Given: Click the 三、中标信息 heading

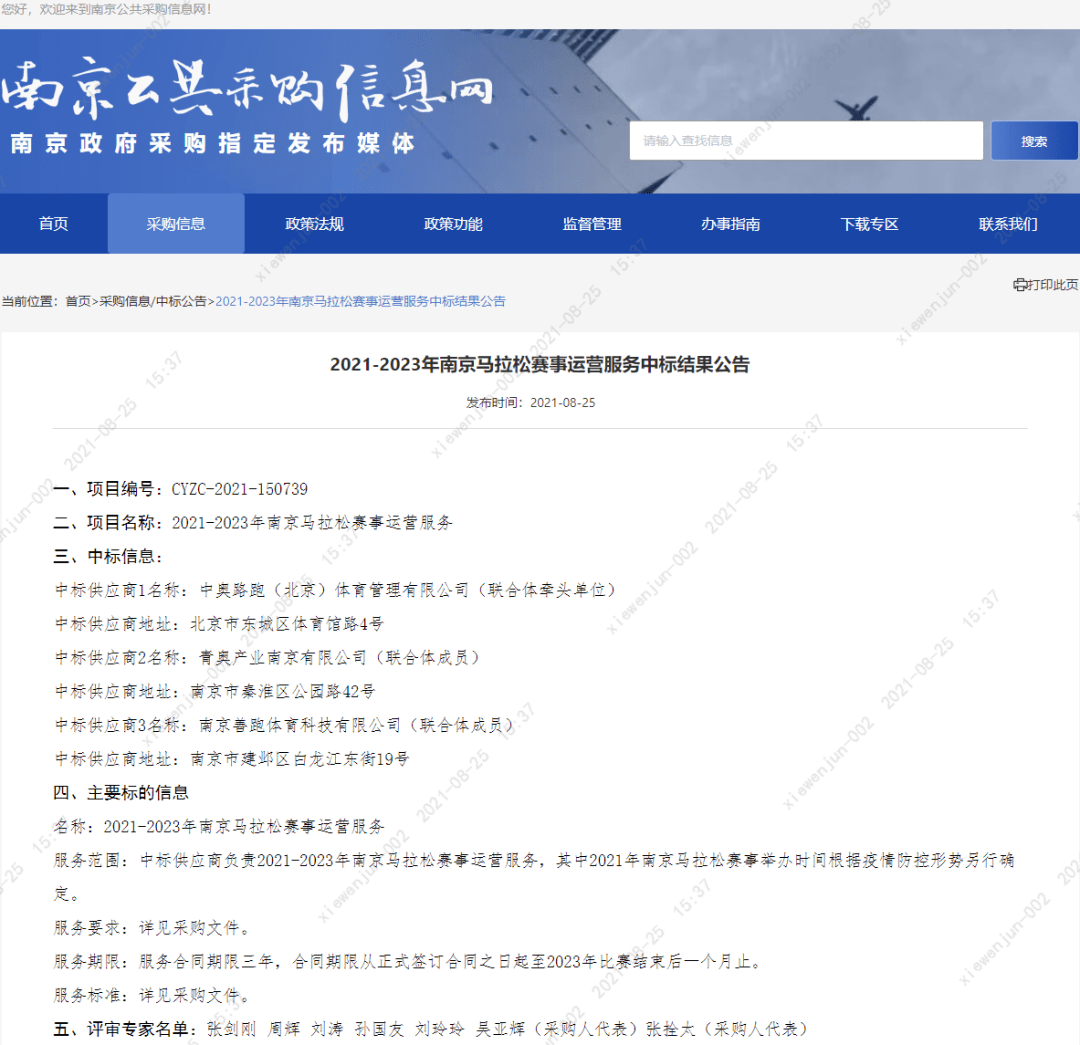Looking at the screenshot, I should point(108,557).
